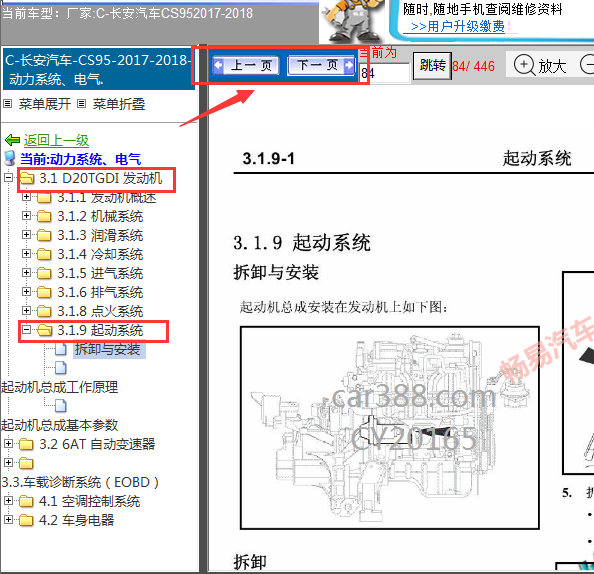Click the folder icon of 3.1.3 润滑系统
The width and height of the screenshot is (594, 574).
click(x=44, y=235)
